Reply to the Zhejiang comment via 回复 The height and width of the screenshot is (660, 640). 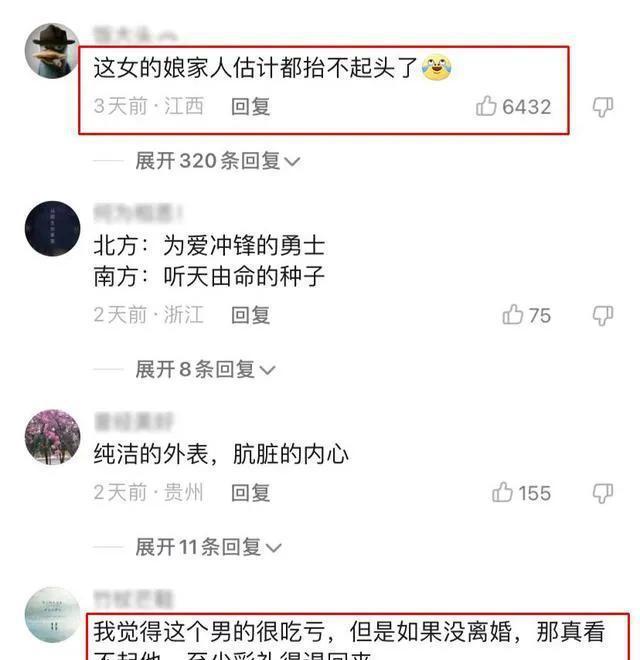pos(251,315)
